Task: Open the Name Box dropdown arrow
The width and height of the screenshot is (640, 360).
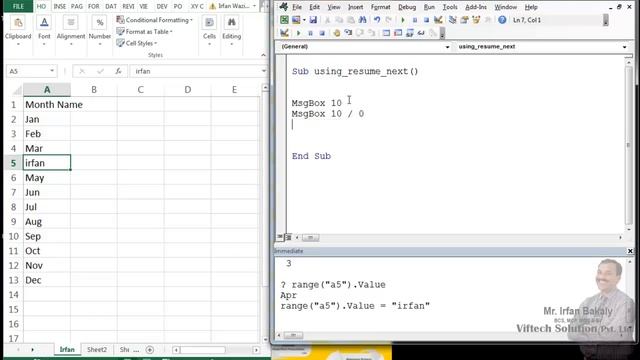Action: [52, 71]
